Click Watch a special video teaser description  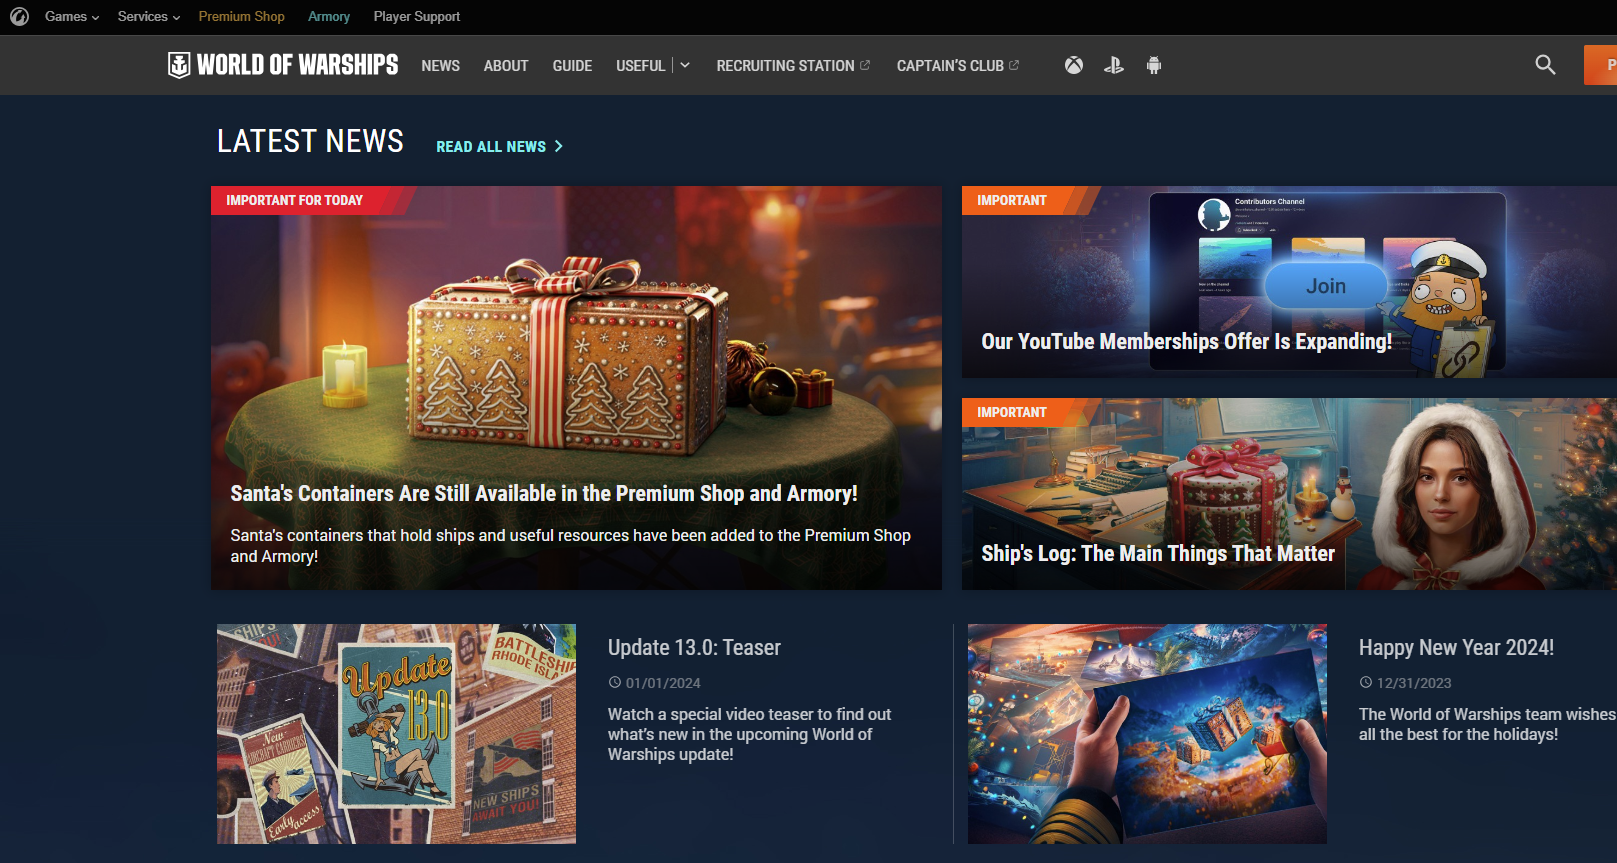point(750,734)
